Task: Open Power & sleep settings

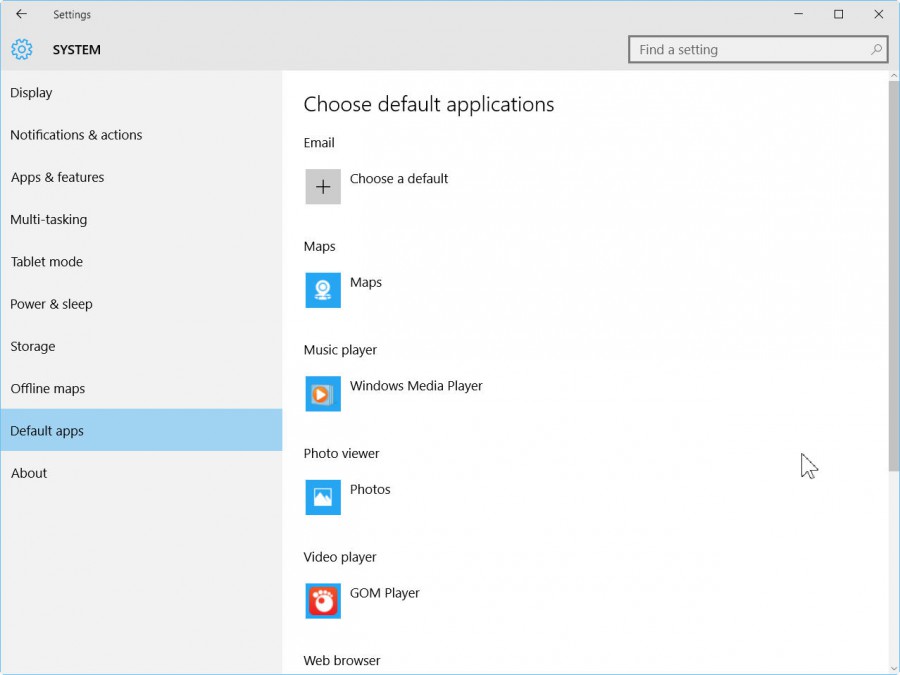Action: point(51,304)
